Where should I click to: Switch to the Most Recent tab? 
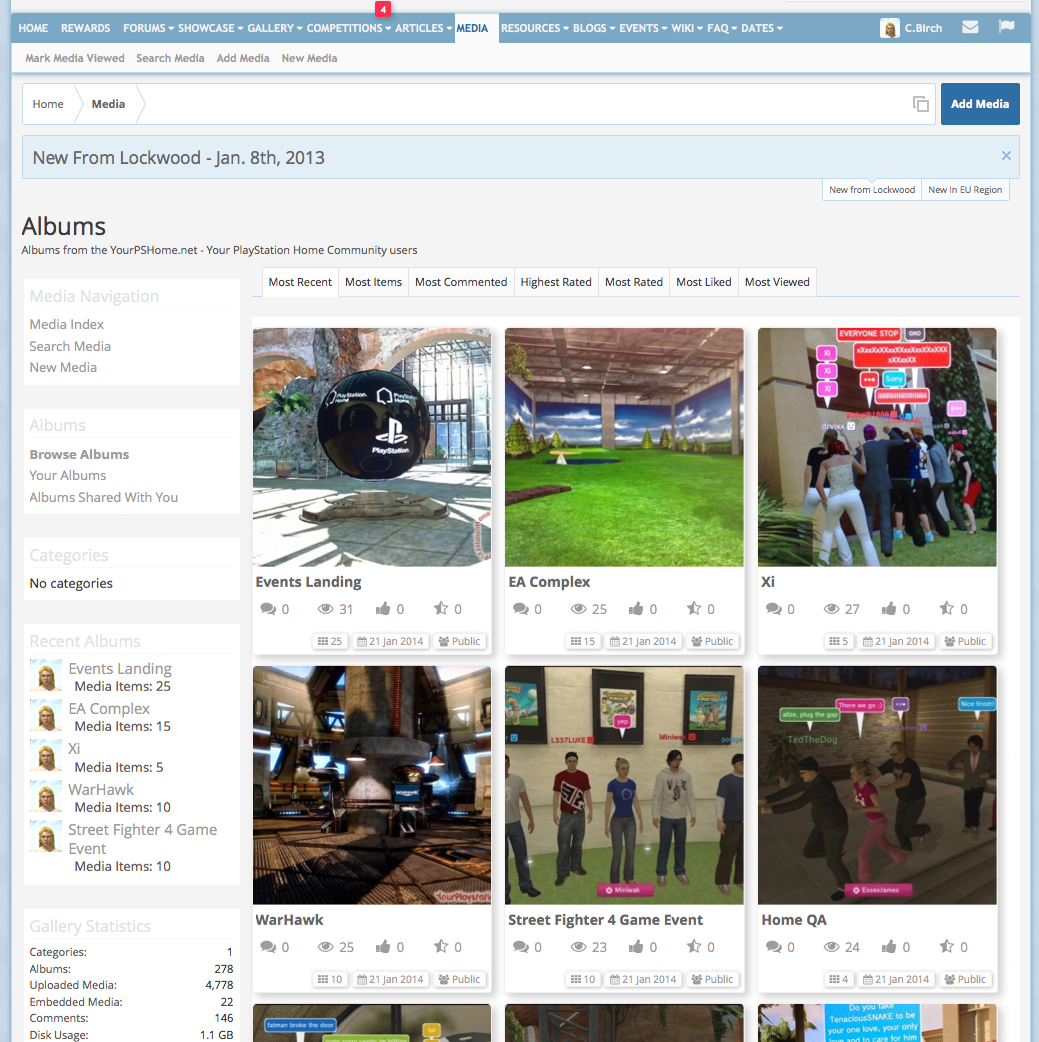click(300, 282)
